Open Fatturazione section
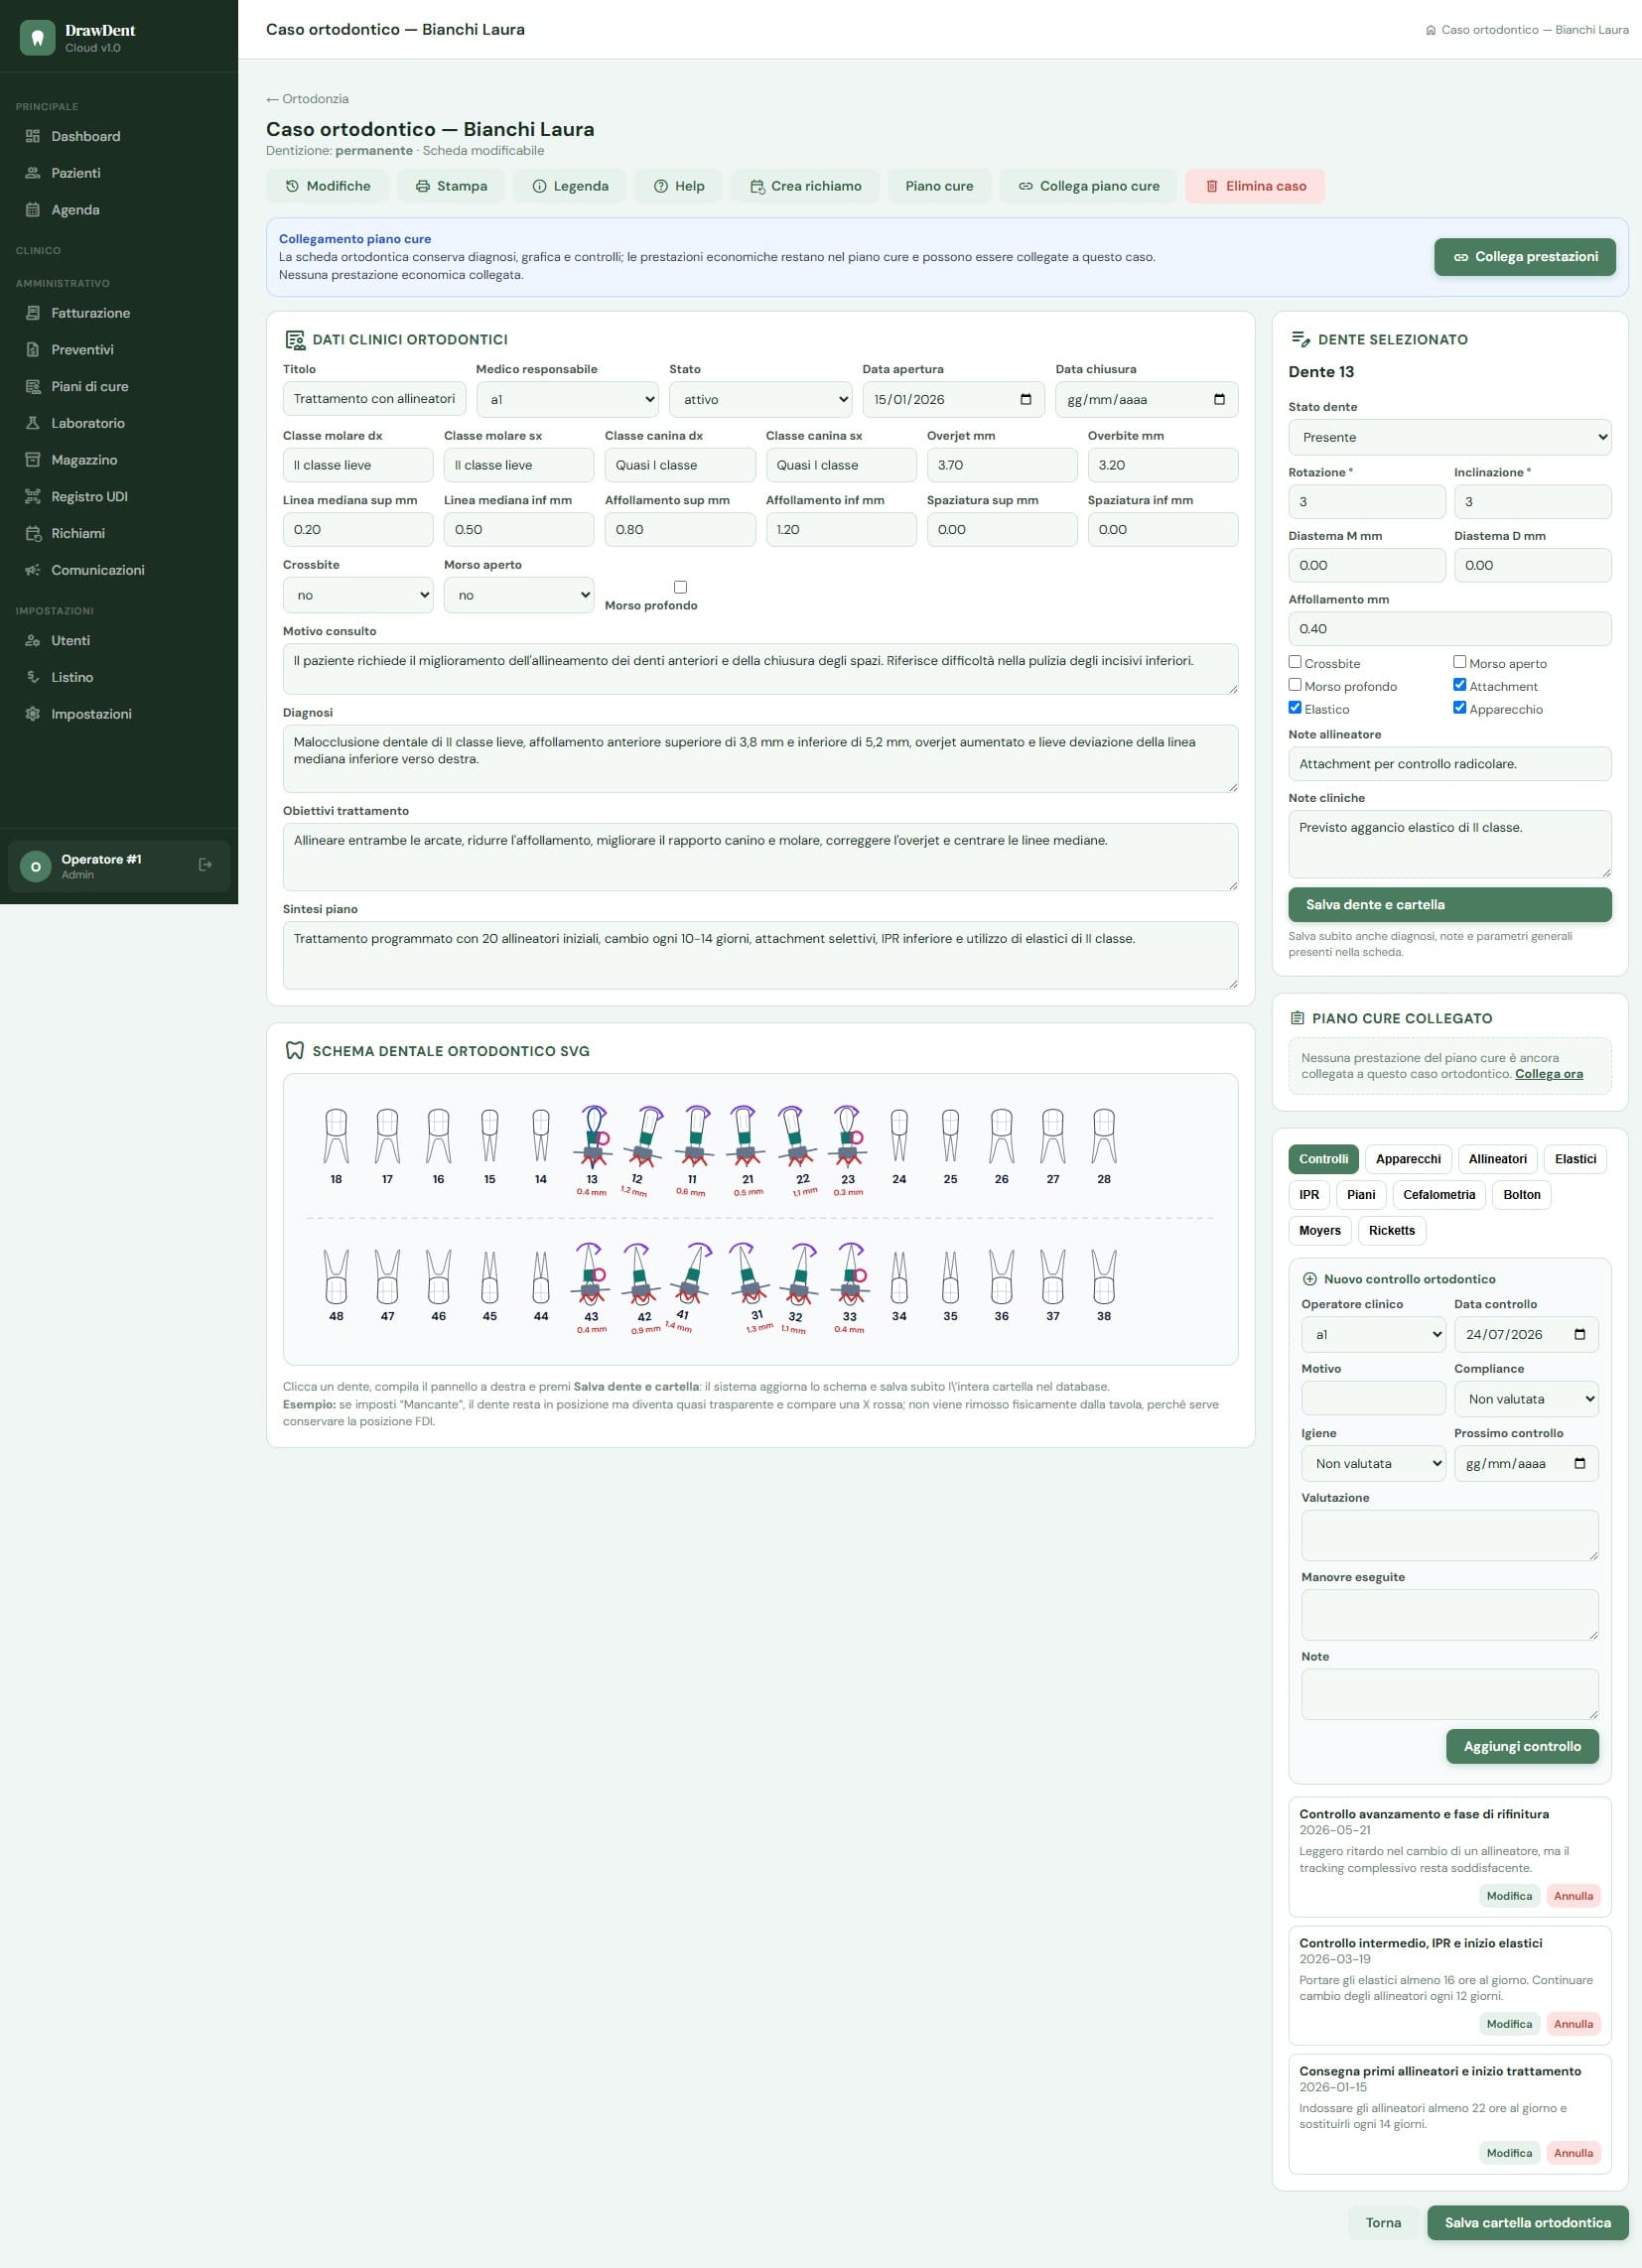This screenshot has width=1642, height=2268. 119,313
